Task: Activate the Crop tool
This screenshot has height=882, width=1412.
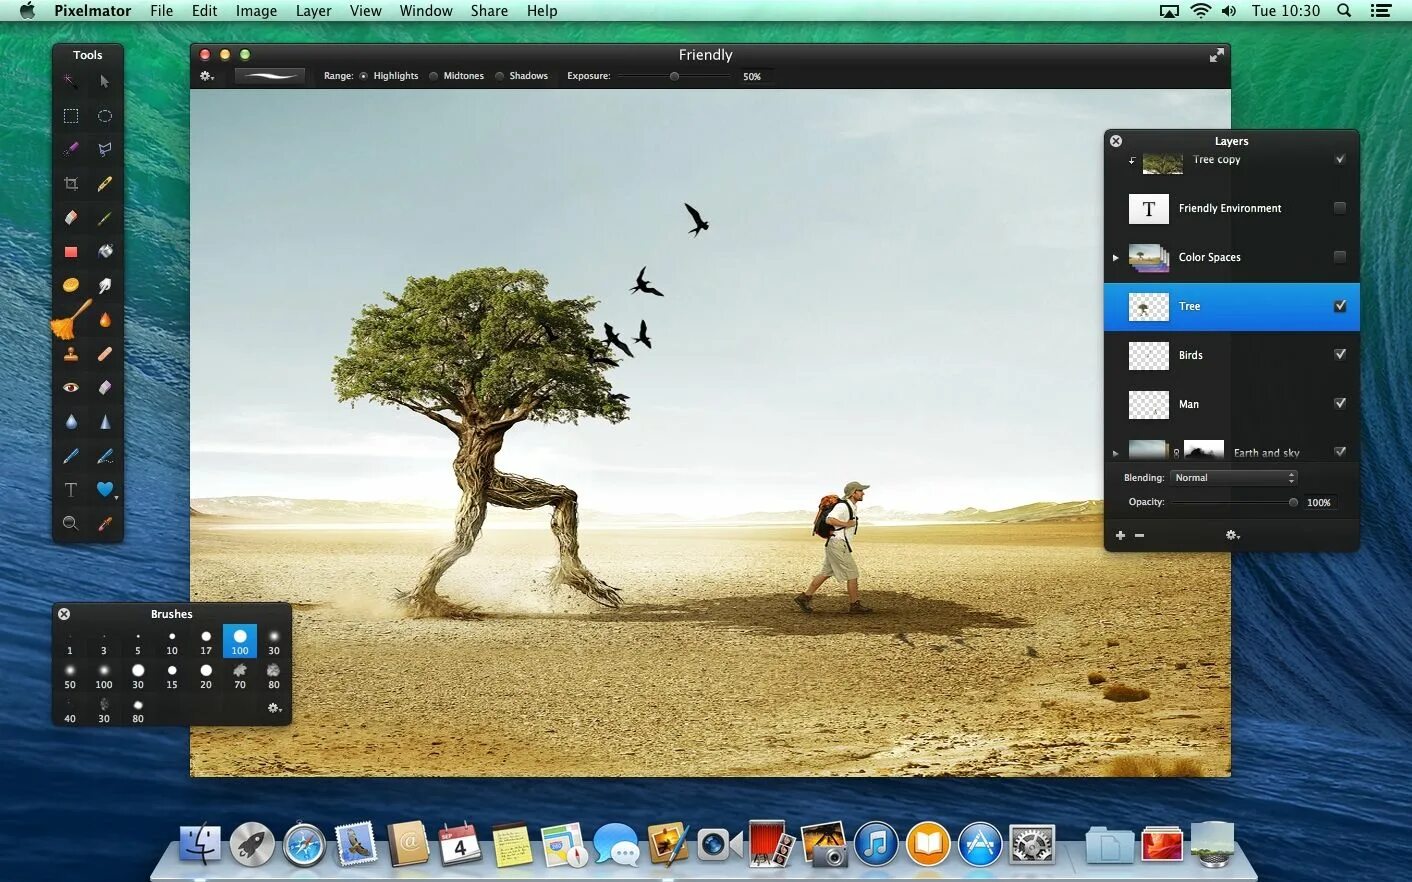Action: pyautogui.click(x=71, y=184)
